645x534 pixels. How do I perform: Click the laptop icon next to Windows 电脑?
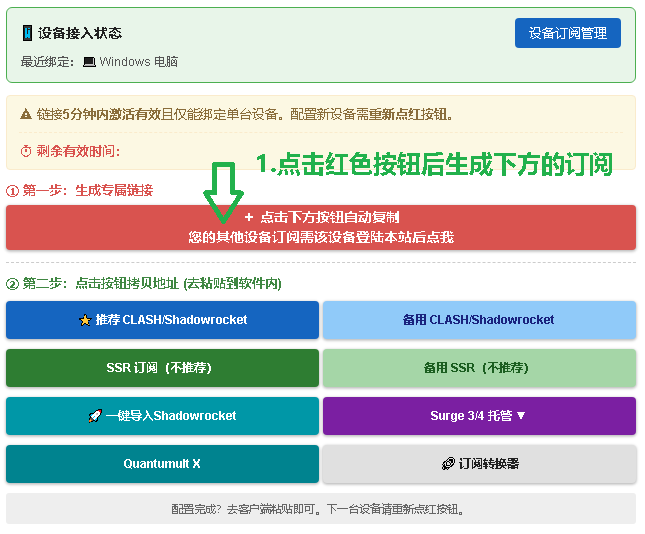click(x=89, y=62)
